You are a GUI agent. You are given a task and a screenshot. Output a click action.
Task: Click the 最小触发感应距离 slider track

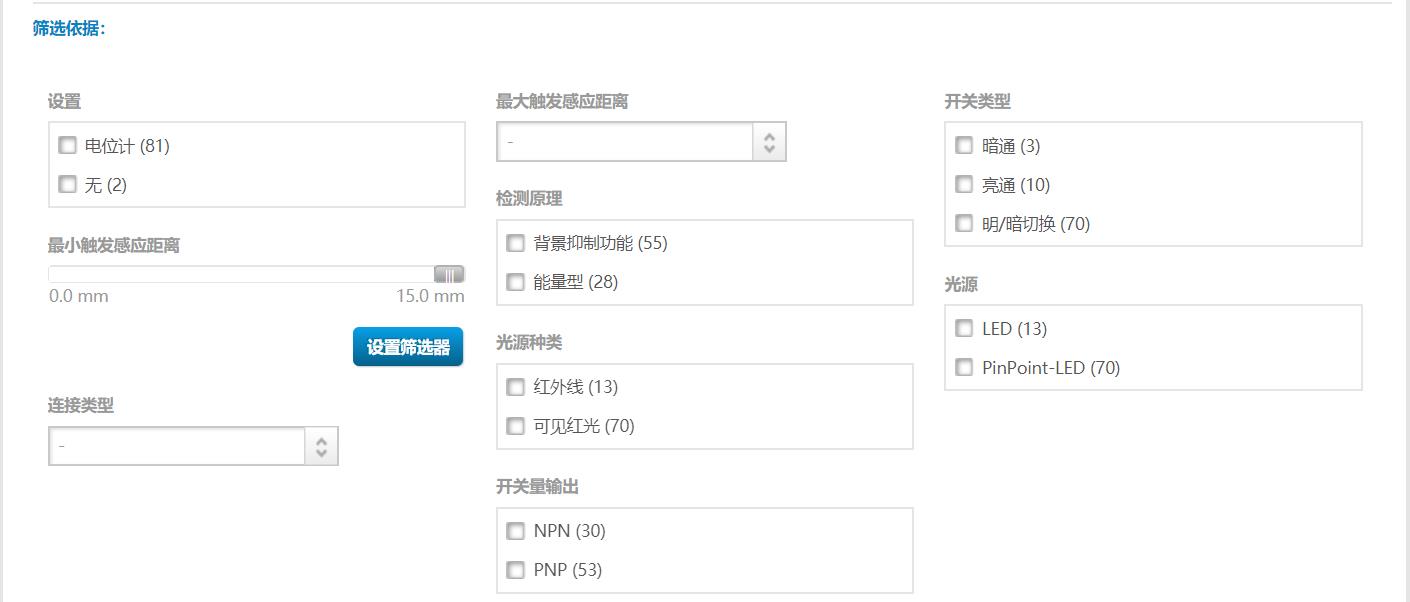pos(257,275)
